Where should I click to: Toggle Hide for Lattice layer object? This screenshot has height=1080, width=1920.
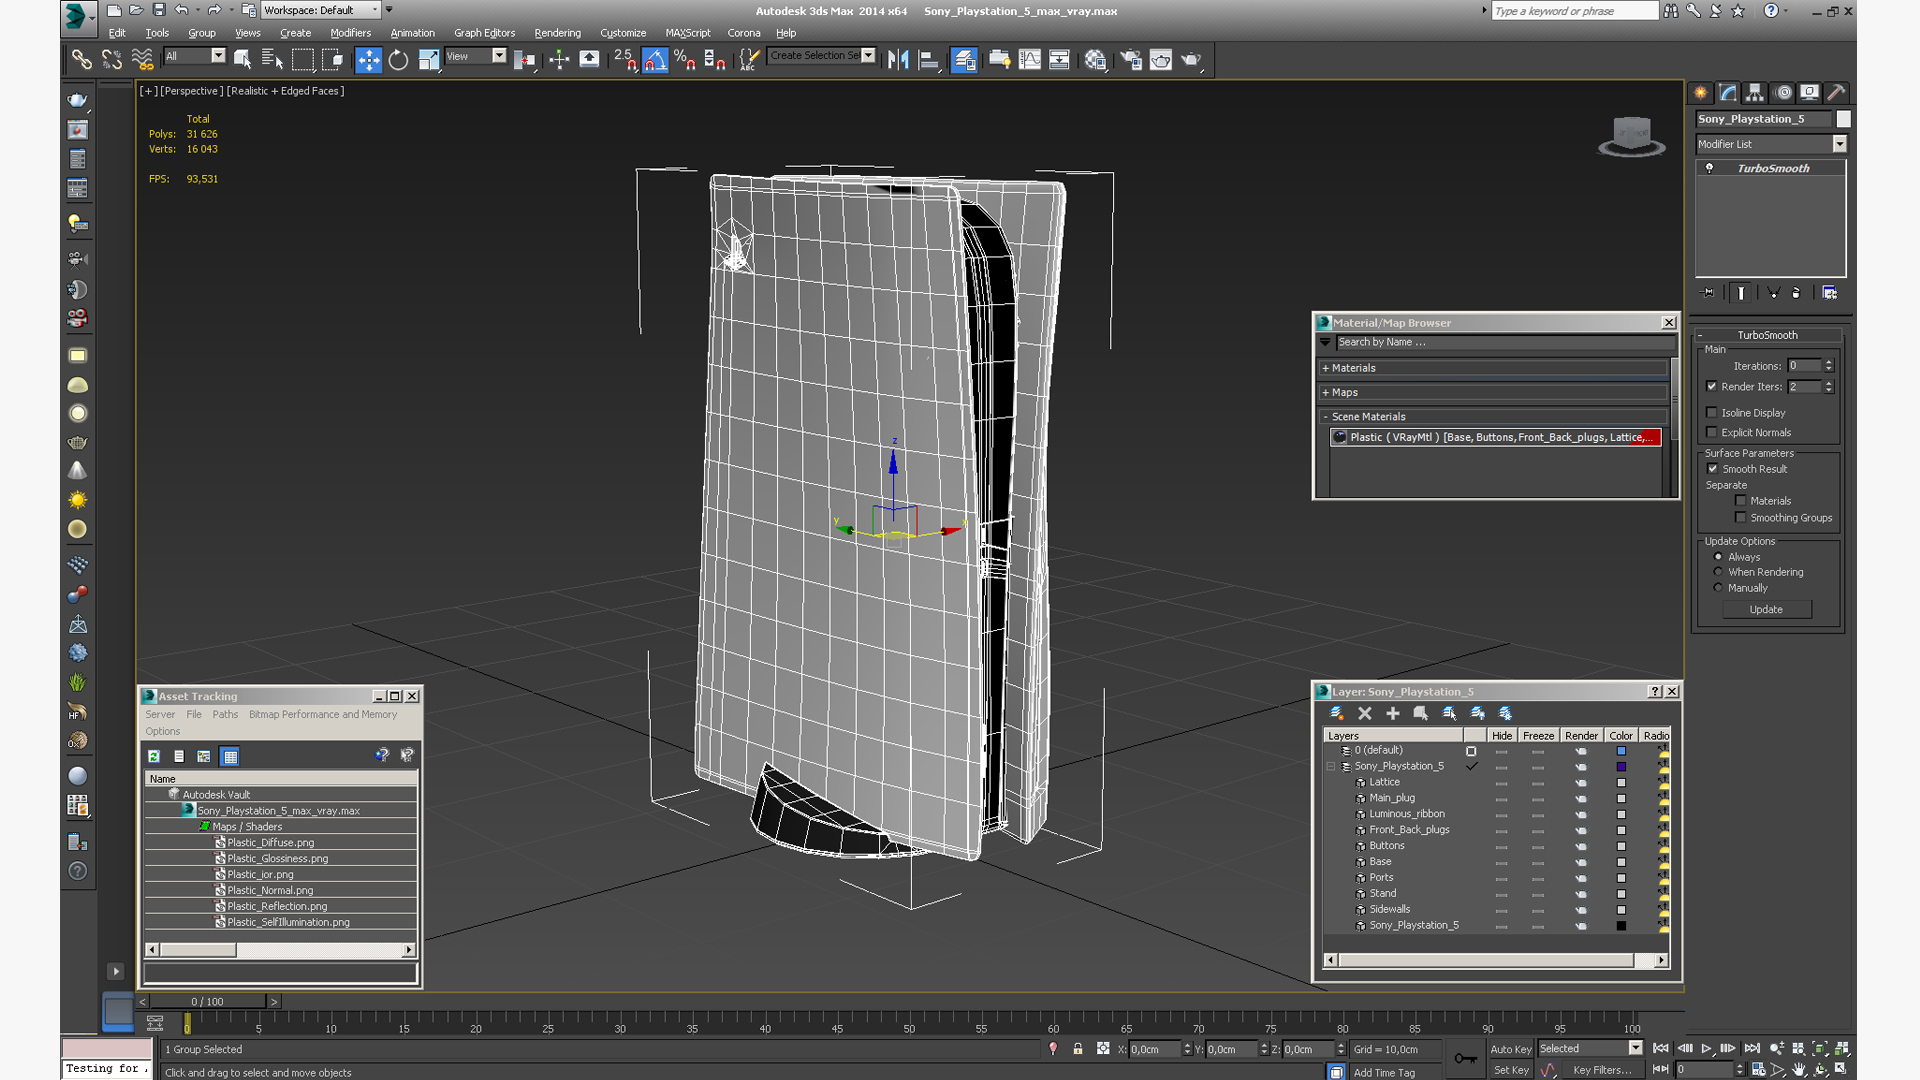click(x=1501, y=783)
